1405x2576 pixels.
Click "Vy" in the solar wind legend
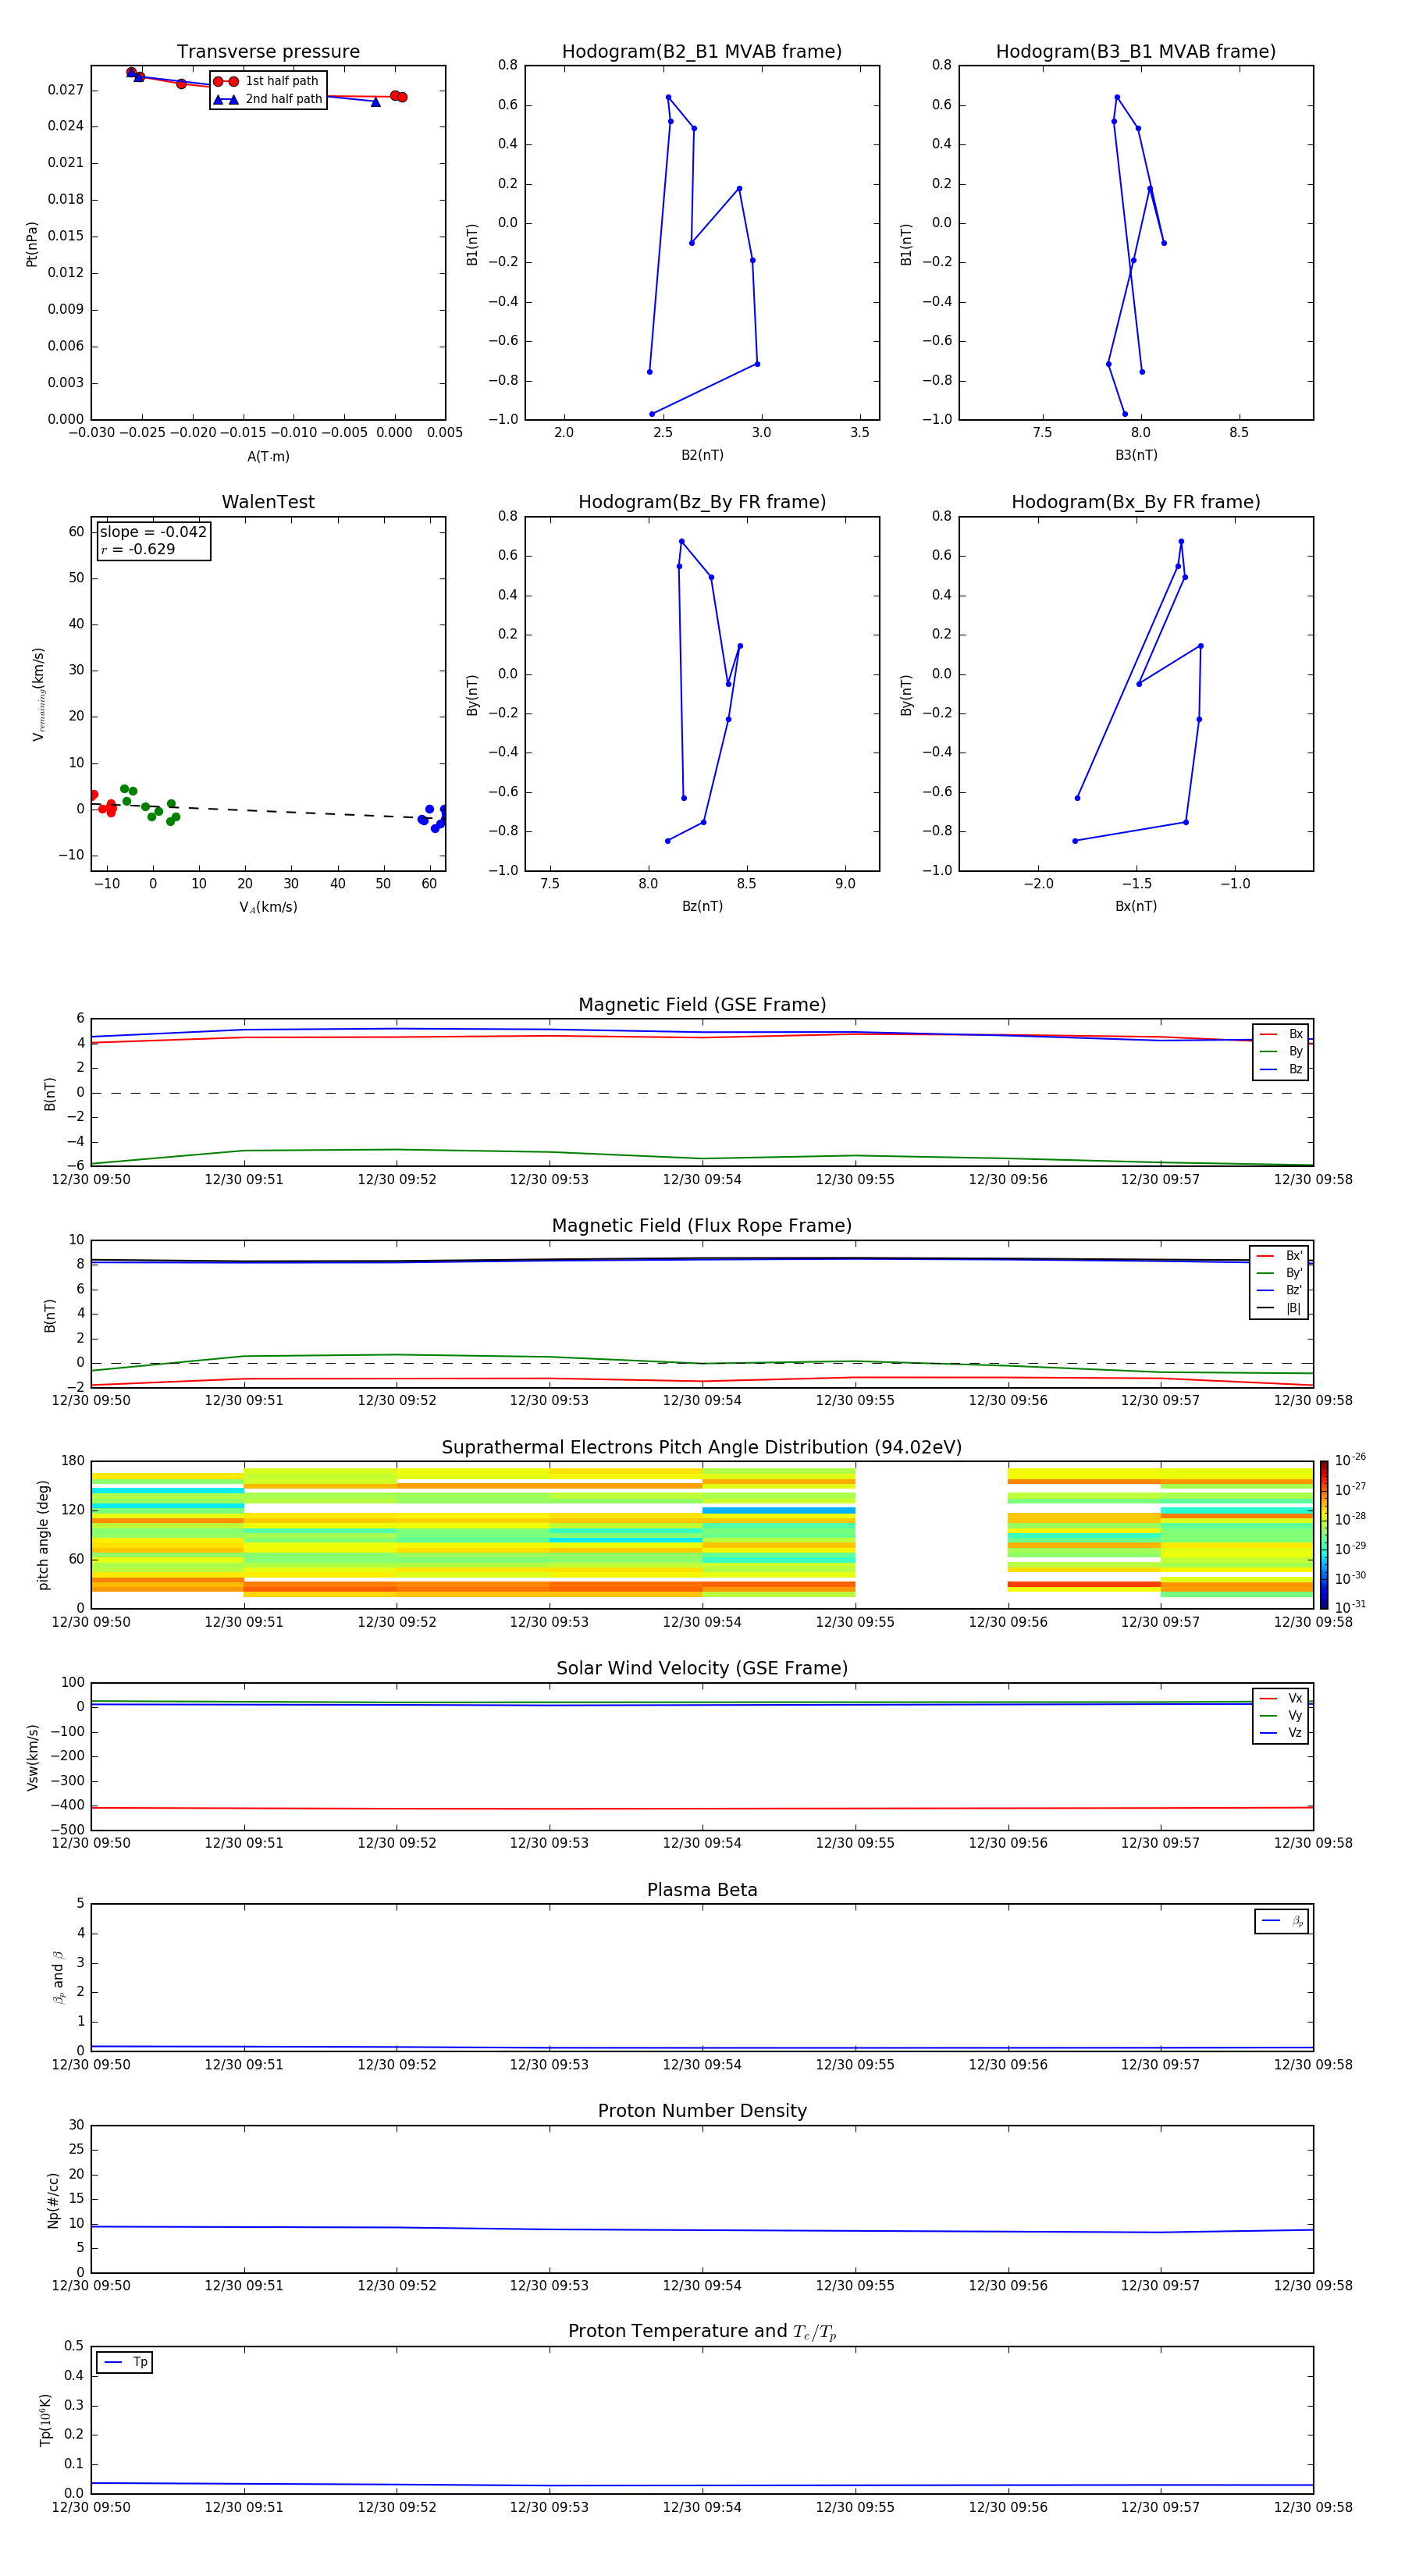click(1295, 1716)
